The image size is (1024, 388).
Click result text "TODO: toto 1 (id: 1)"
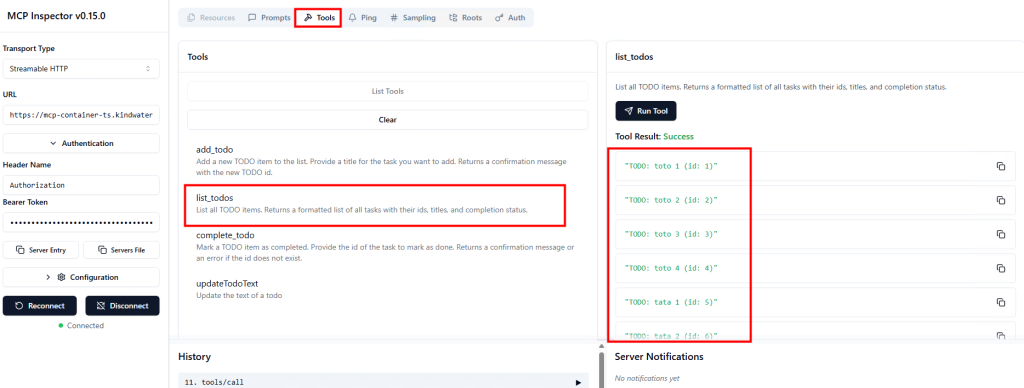pos(671,167)
